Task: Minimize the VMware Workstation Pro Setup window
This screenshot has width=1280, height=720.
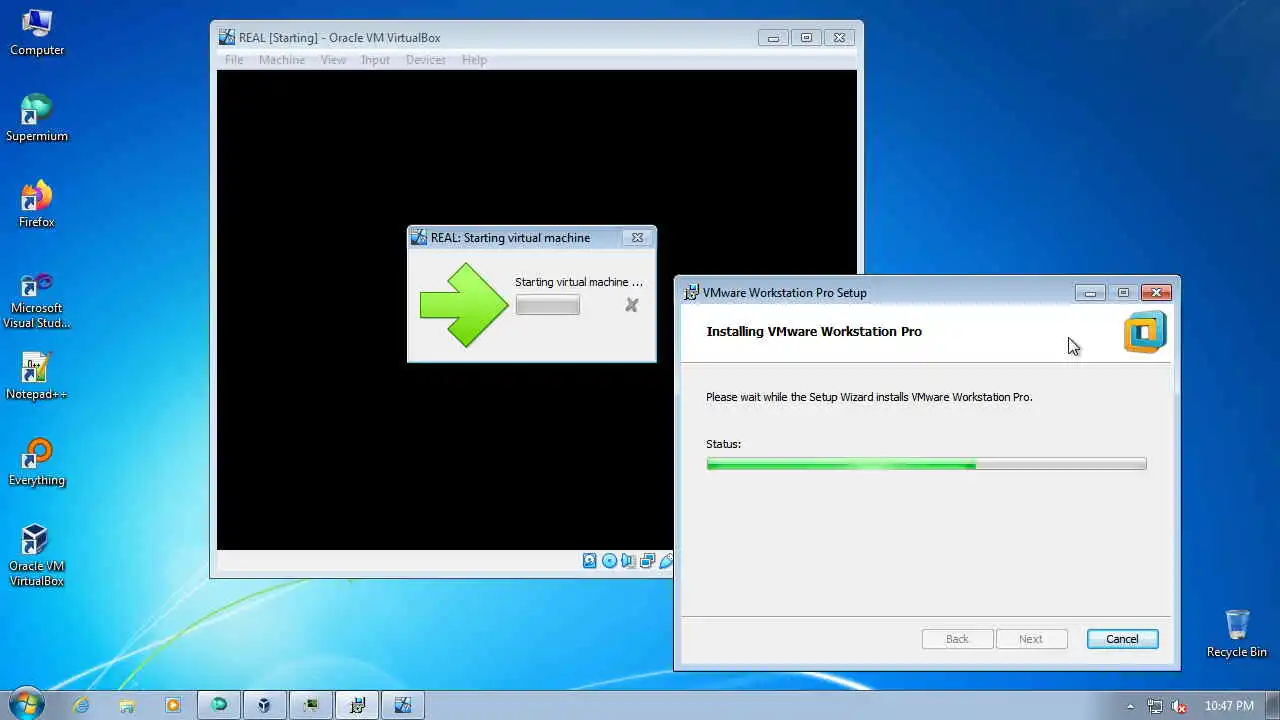Action: click(x=1090, y=293)
